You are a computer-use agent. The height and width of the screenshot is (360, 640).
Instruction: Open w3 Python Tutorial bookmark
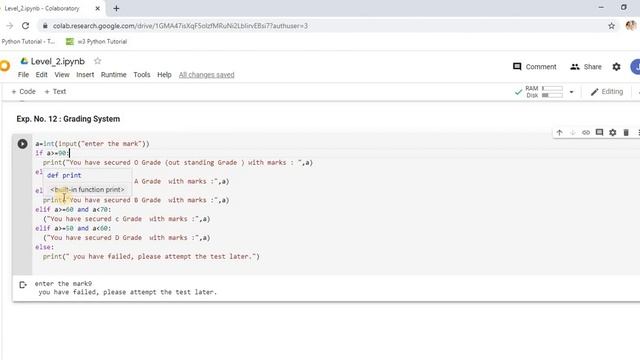pyautogui.click(x=97, y=42)
